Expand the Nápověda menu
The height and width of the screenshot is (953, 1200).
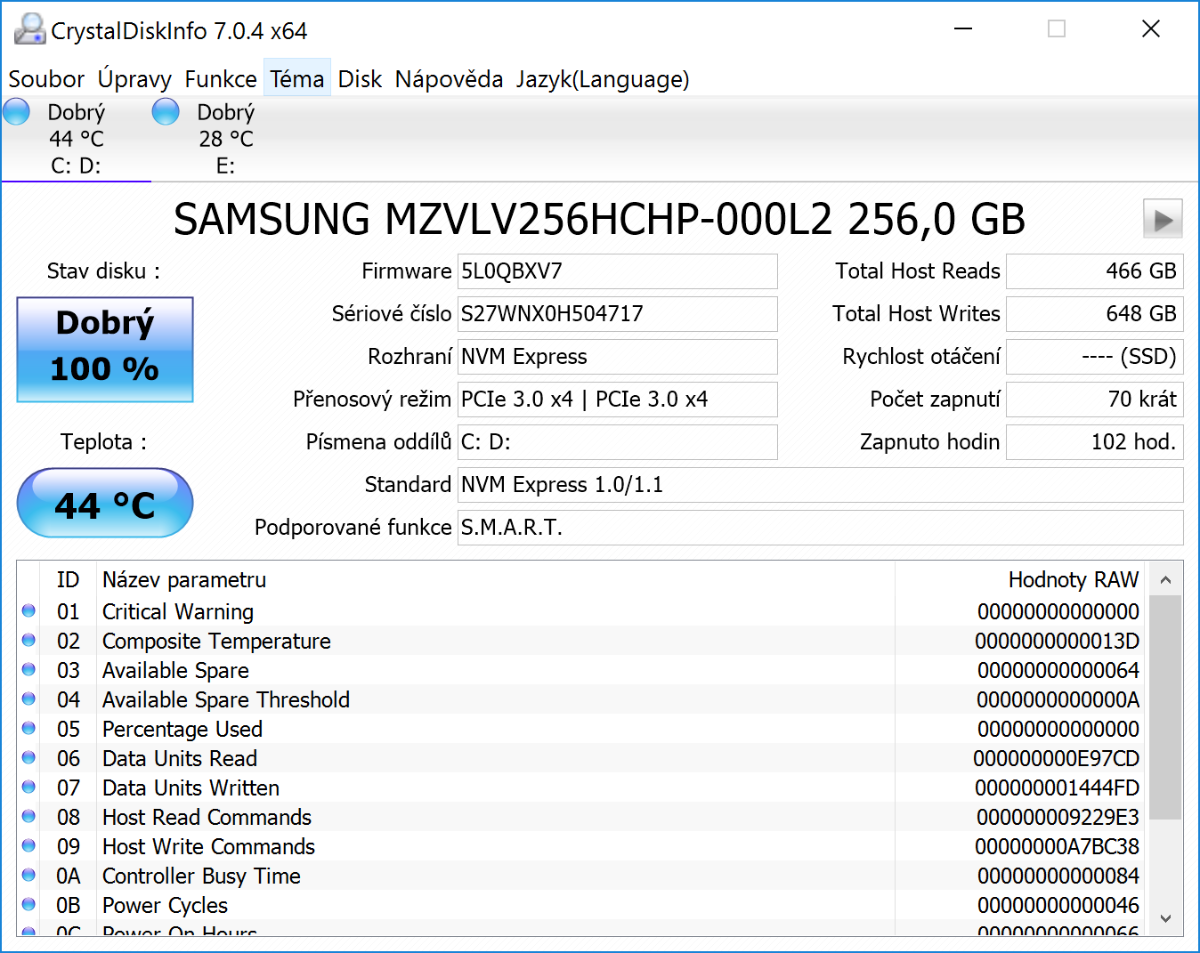(449, 79)
